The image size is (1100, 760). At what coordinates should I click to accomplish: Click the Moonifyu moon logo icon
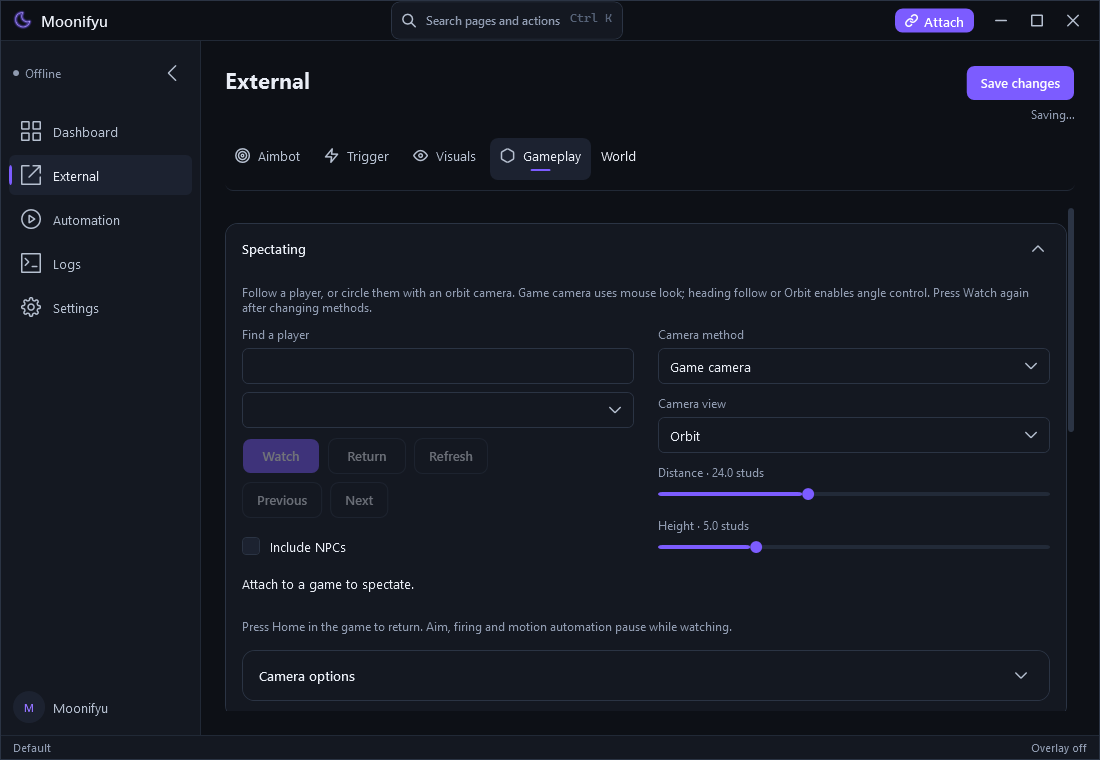22,20
